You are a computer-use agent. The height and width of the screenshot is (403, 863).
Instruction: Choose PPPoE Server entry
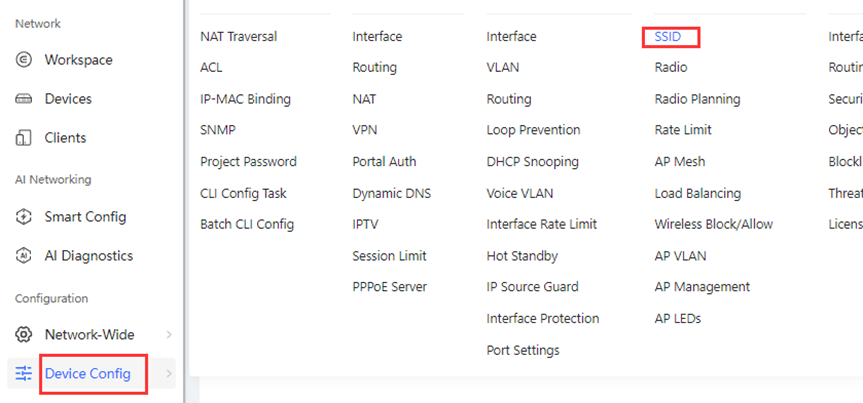[389, 287]
